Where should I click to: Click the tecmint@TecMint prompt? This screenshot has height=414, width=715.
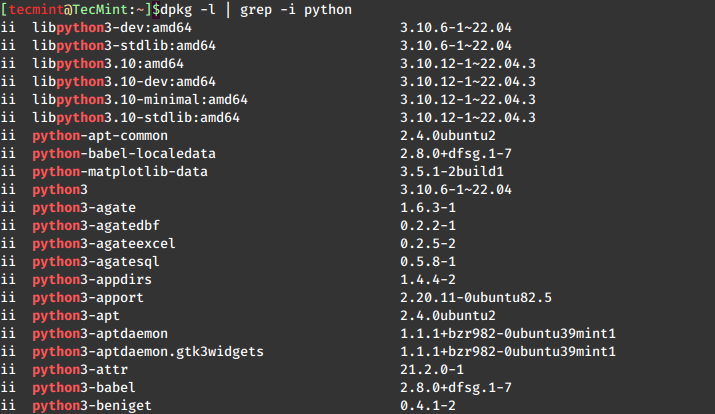72,9
